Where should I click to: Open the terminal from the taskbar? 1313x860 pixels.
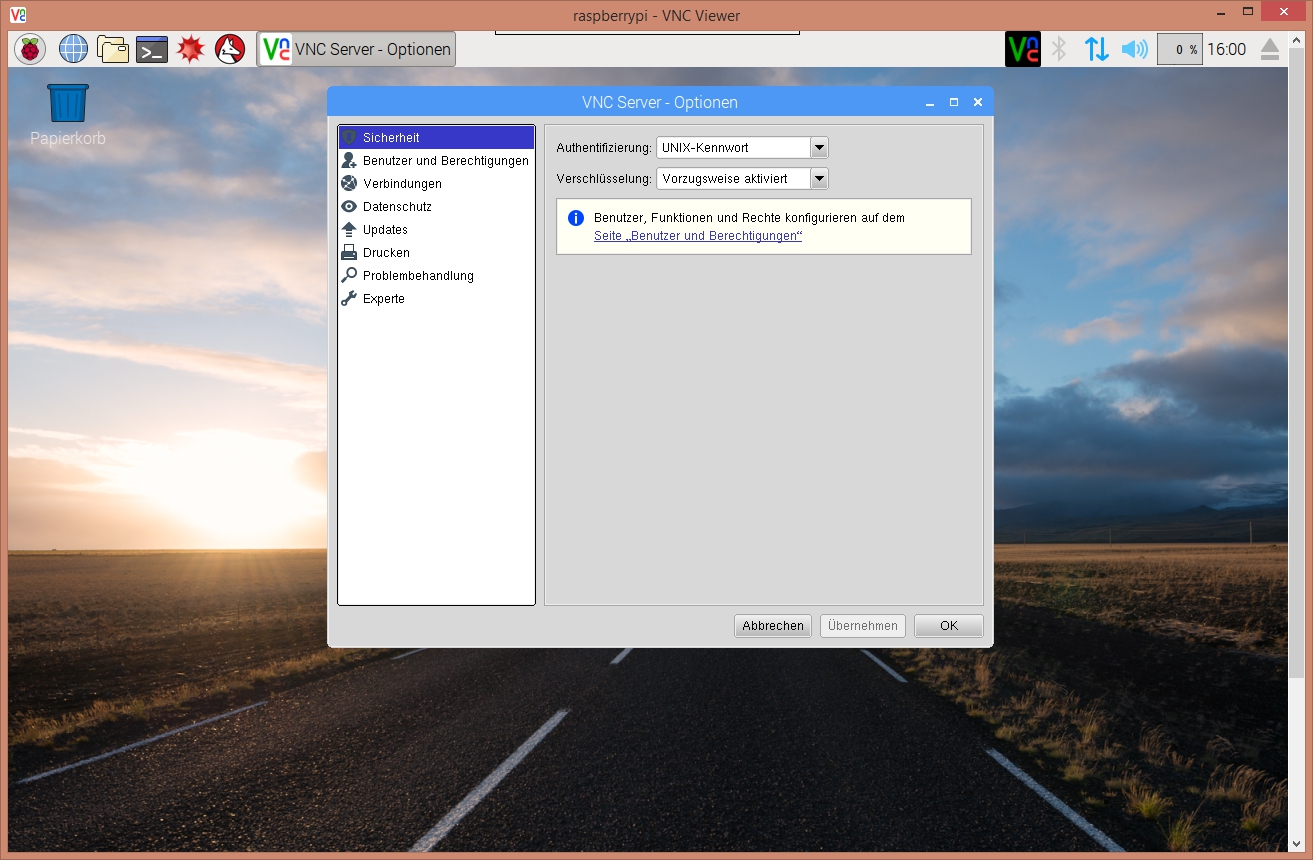coord(152,49)
